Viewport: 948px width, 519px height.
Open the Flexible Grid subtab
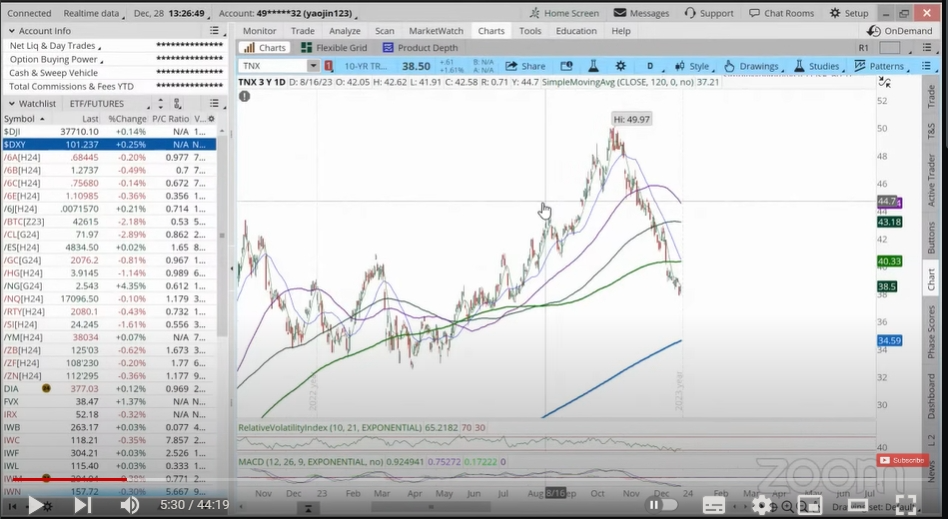pos(334,48)
